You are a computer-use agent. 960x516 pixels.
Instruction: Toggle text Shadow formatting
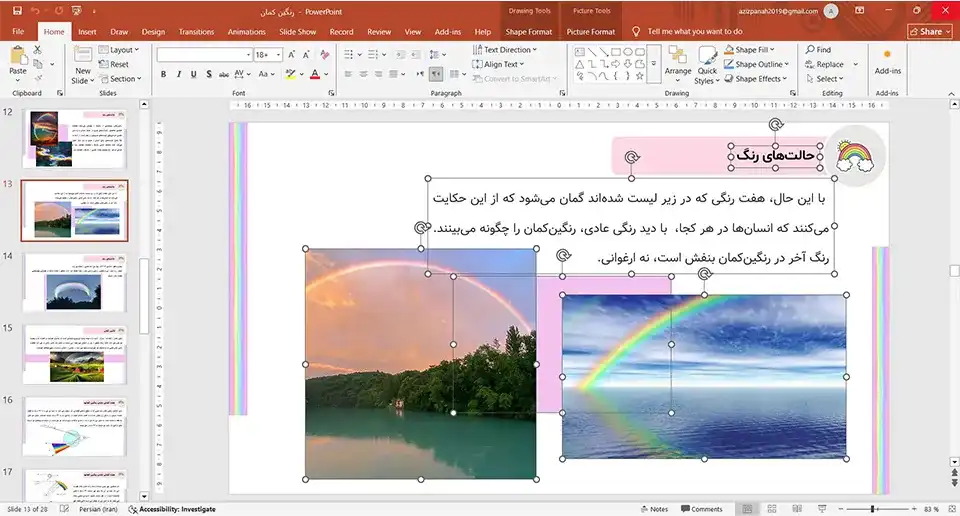coord(209,74)
